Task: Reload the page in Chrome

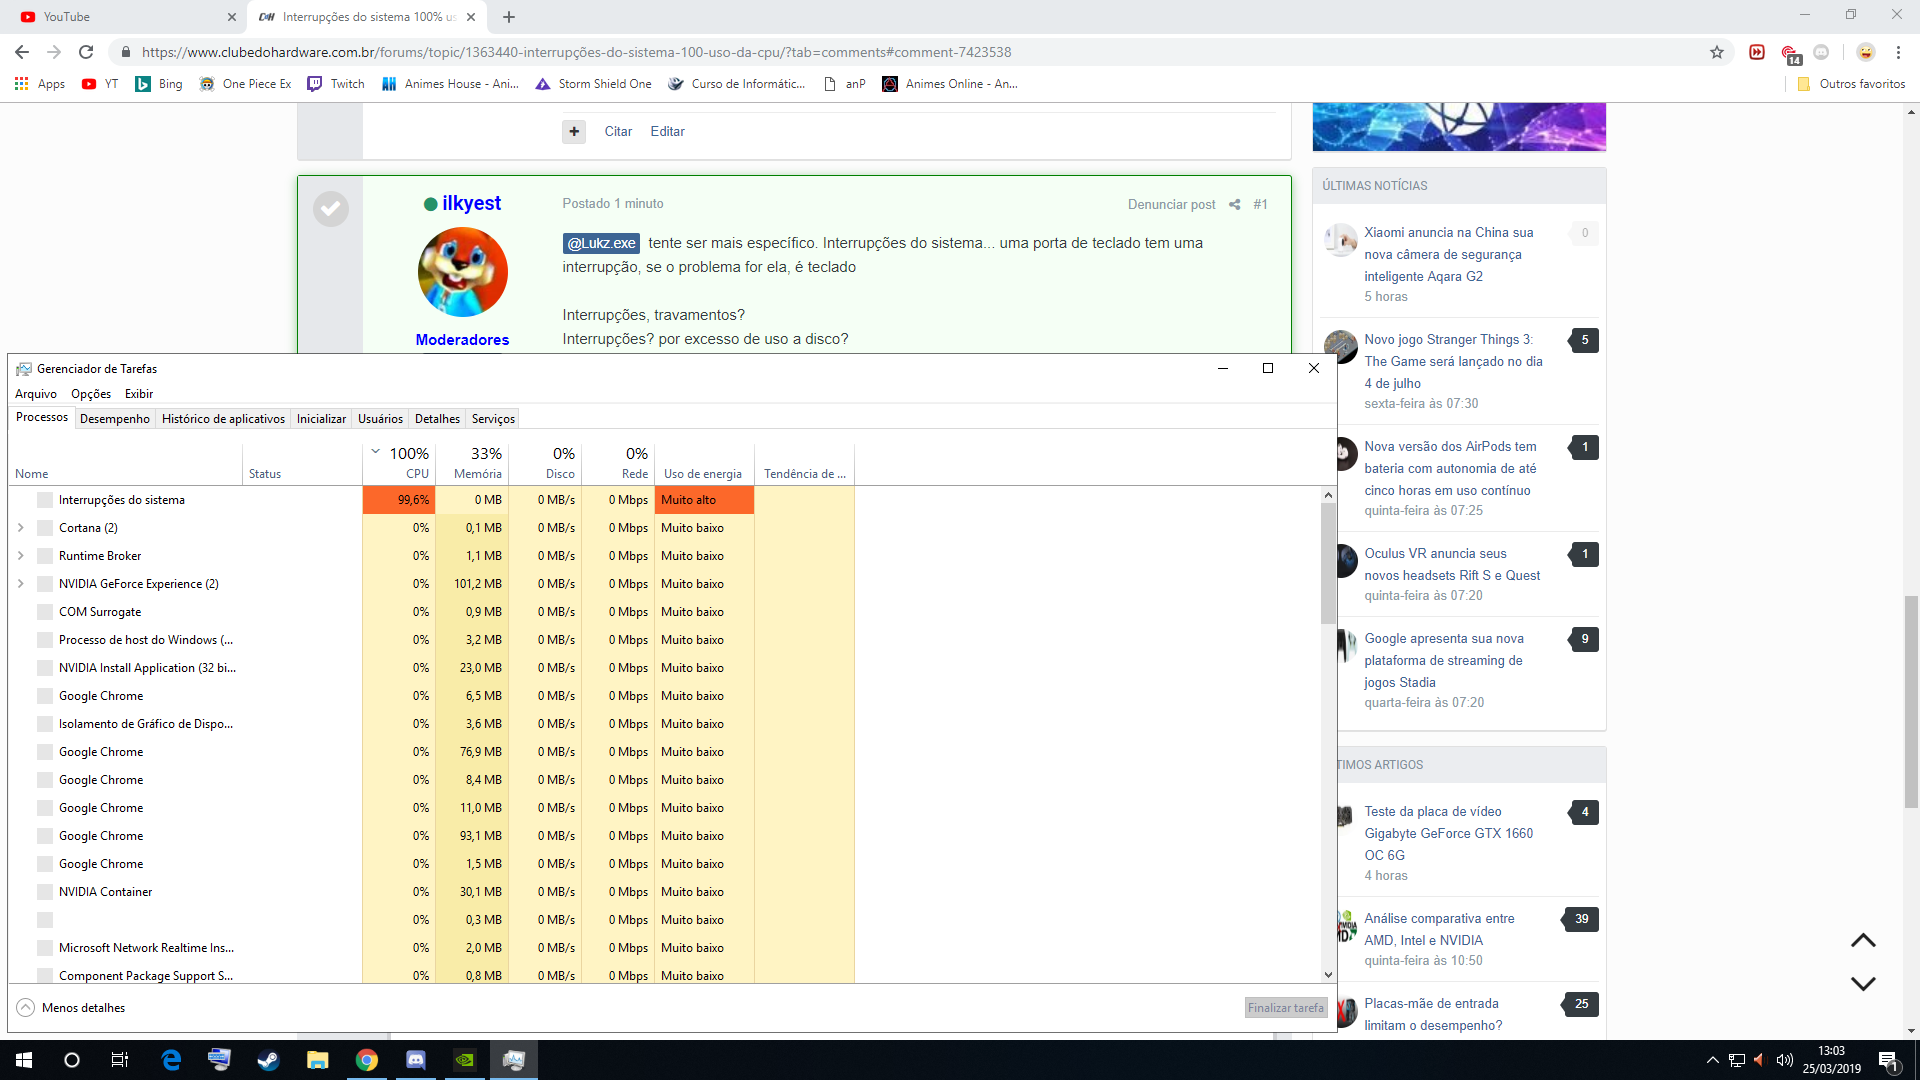Action: [x=86, y=52]
